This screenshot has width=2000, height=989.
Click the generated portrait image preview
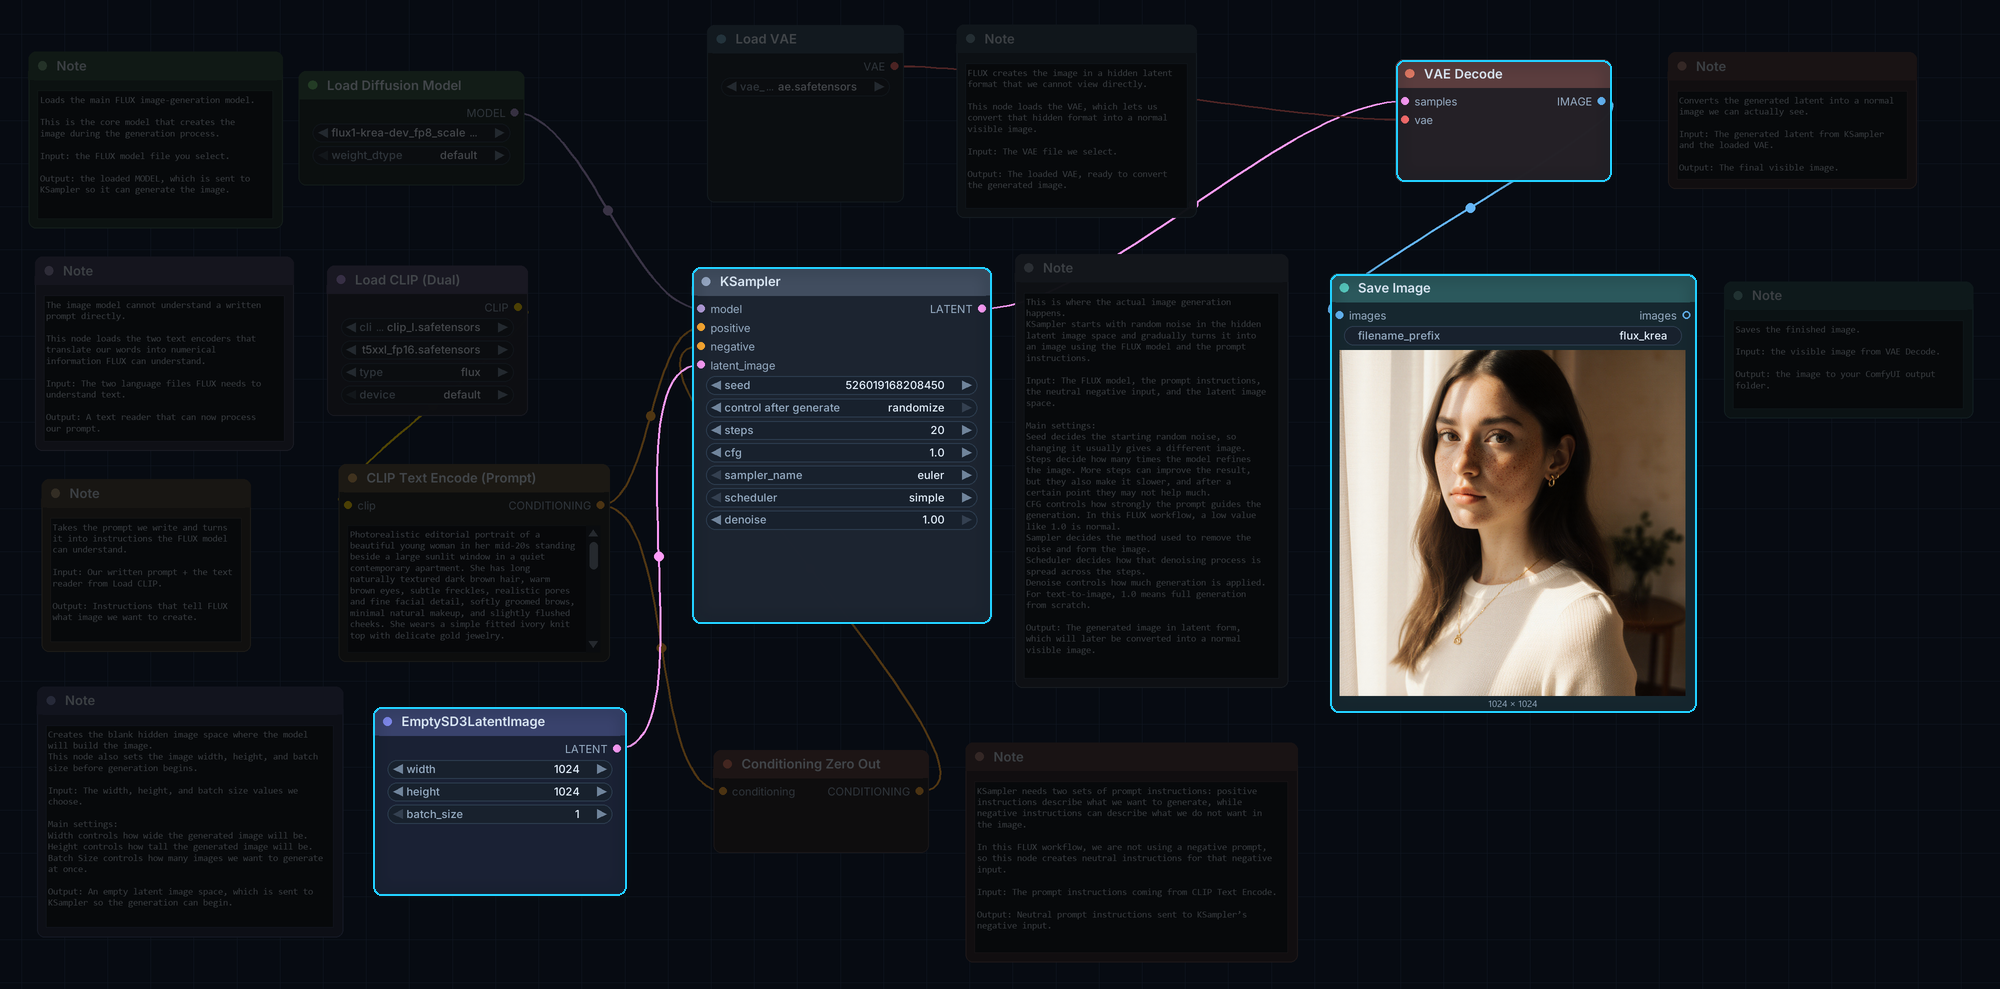1512,522
